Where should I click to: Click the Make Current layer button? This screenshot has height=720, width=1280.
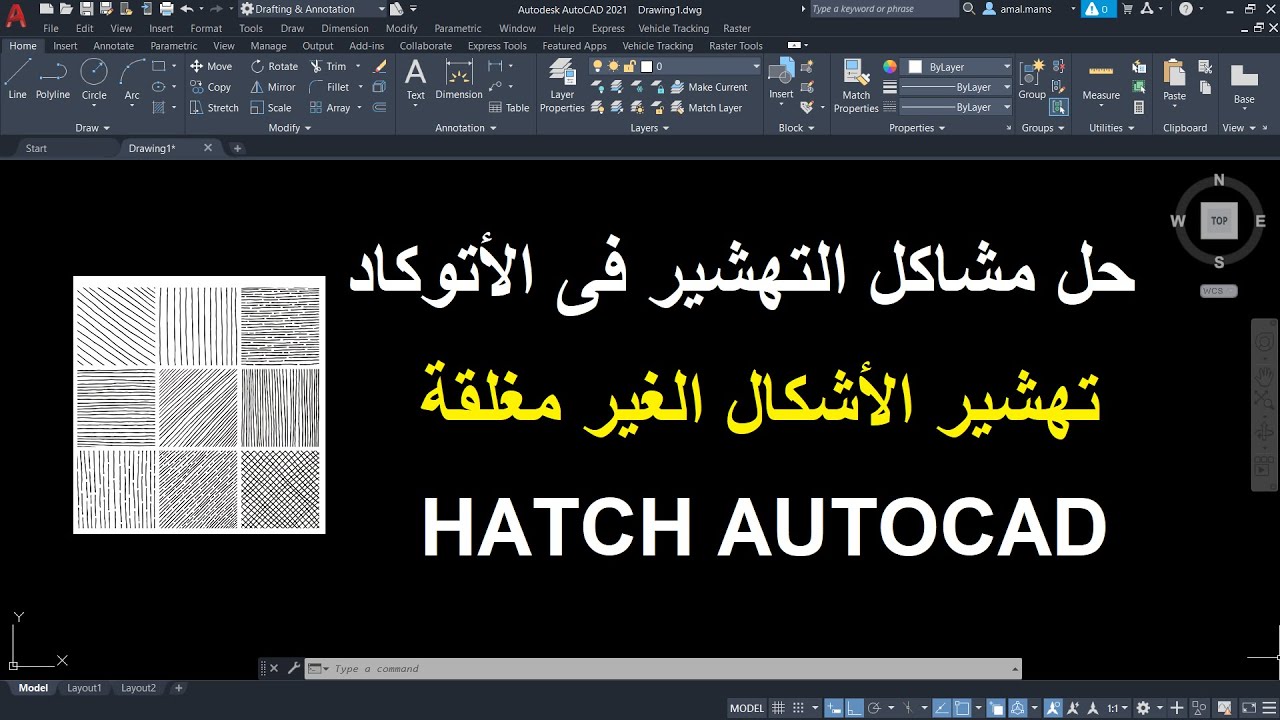click(708, 87)
